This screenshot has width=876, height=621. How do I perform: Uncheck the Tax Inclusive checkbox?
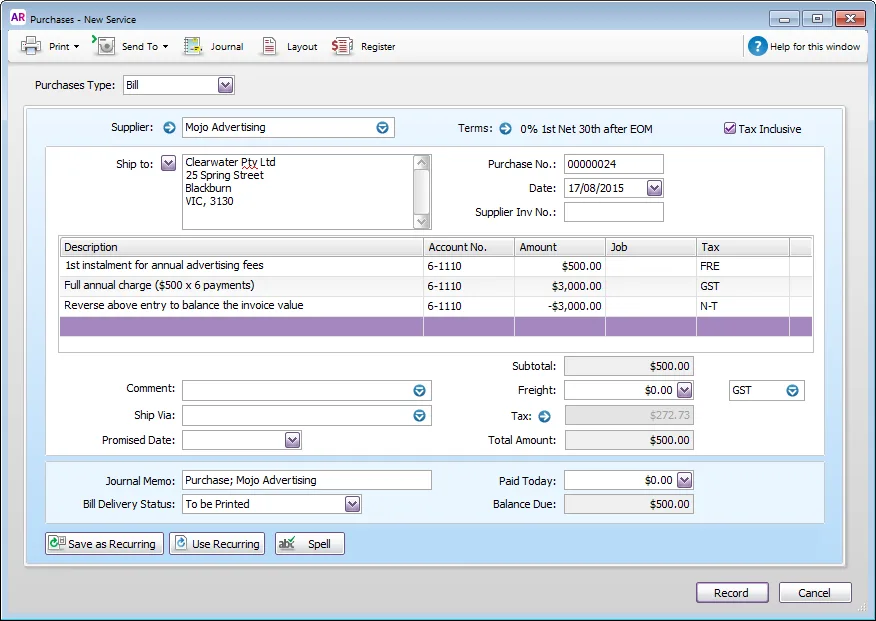click(x=729, y=128)
